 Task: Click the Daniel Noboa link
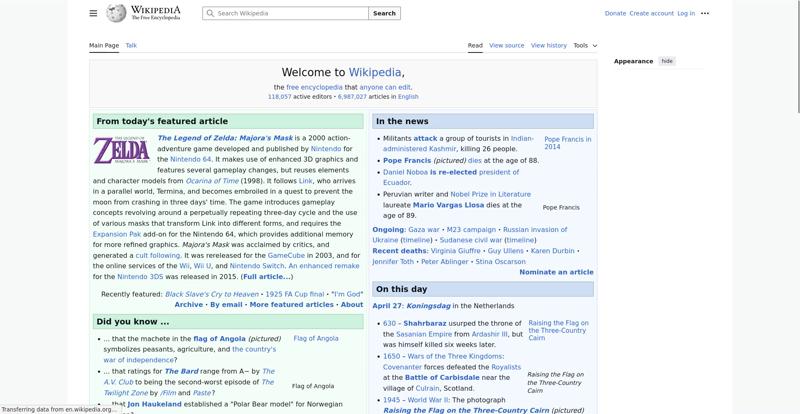coord(405,172)
